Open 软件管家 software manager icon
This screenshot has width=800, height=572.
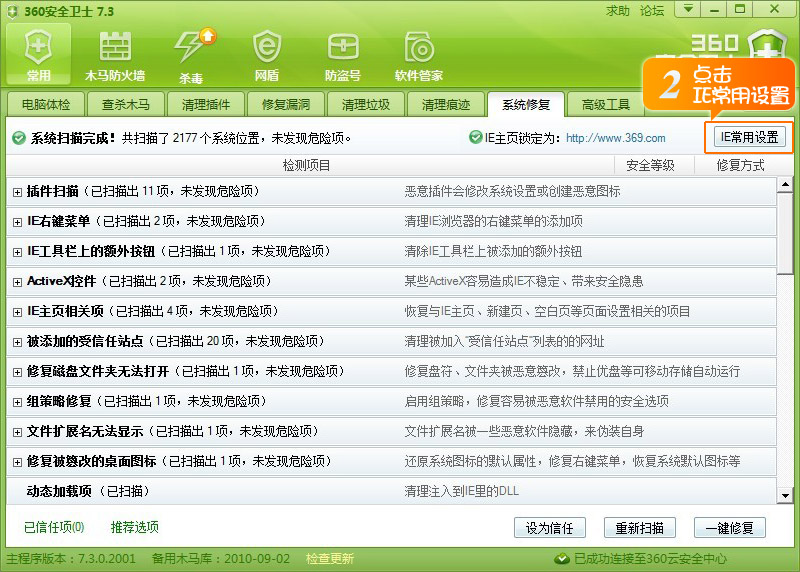point(418,54)
